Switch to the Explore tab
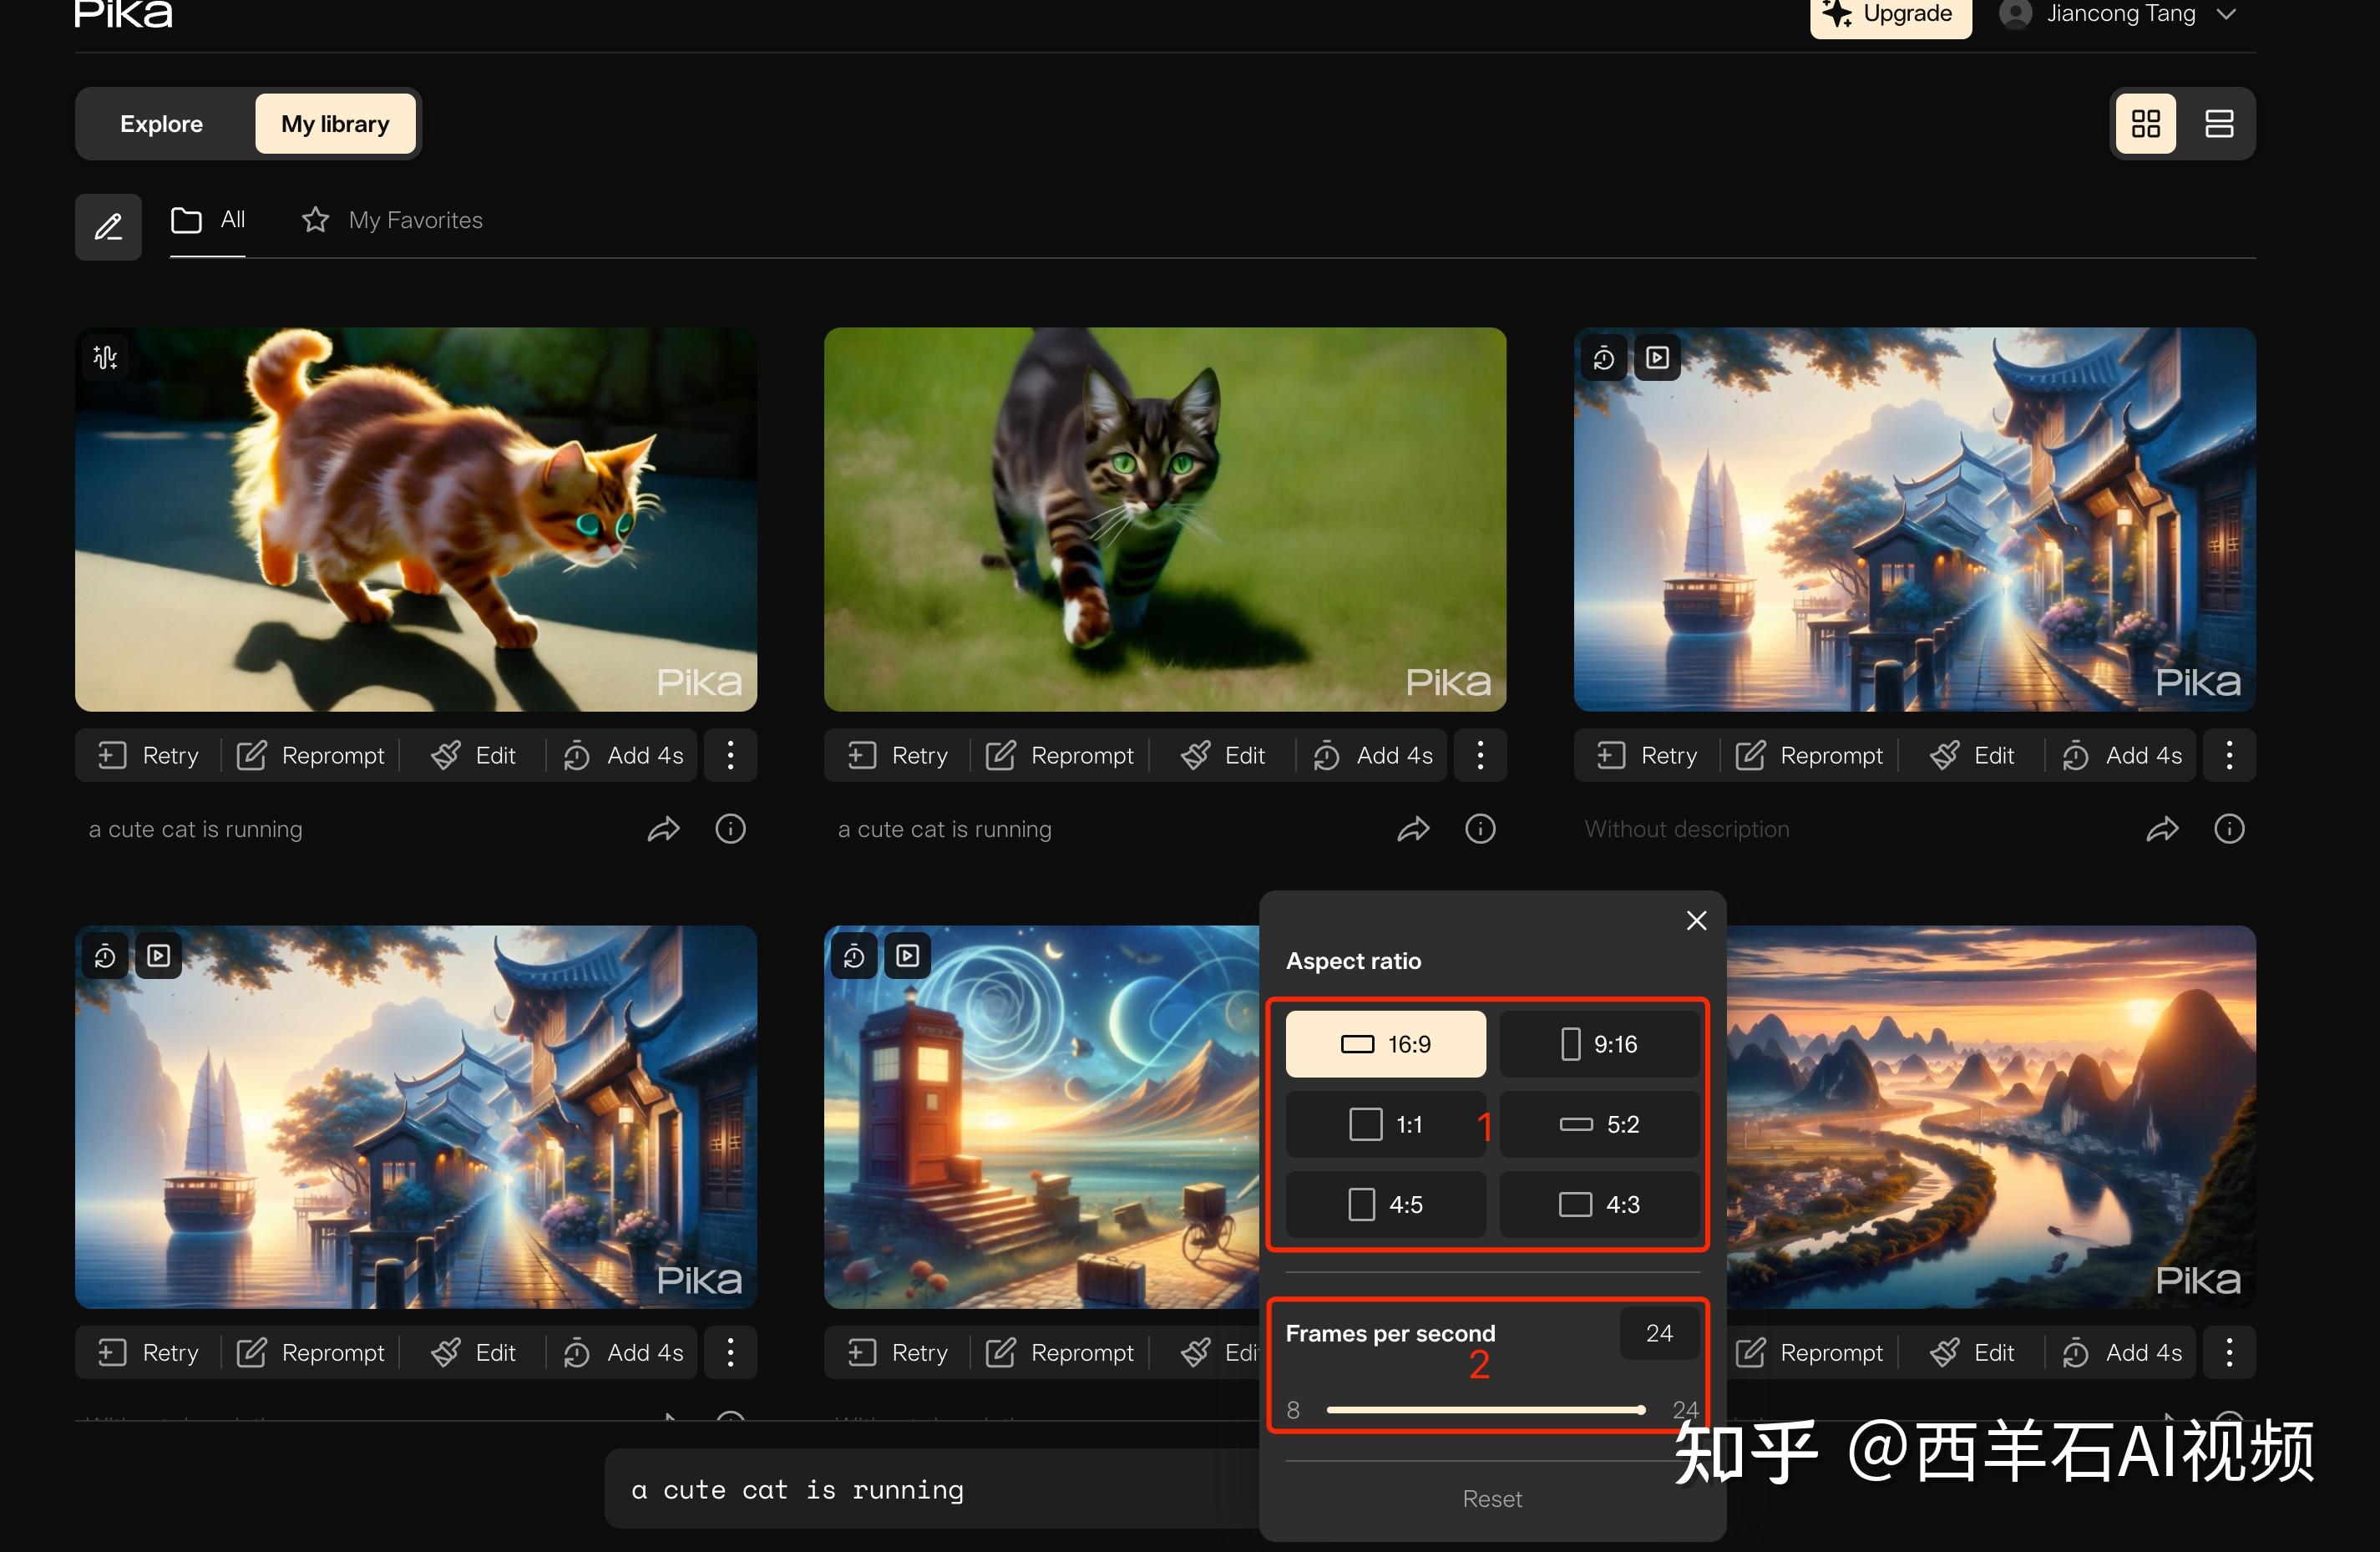 point(161,124)
